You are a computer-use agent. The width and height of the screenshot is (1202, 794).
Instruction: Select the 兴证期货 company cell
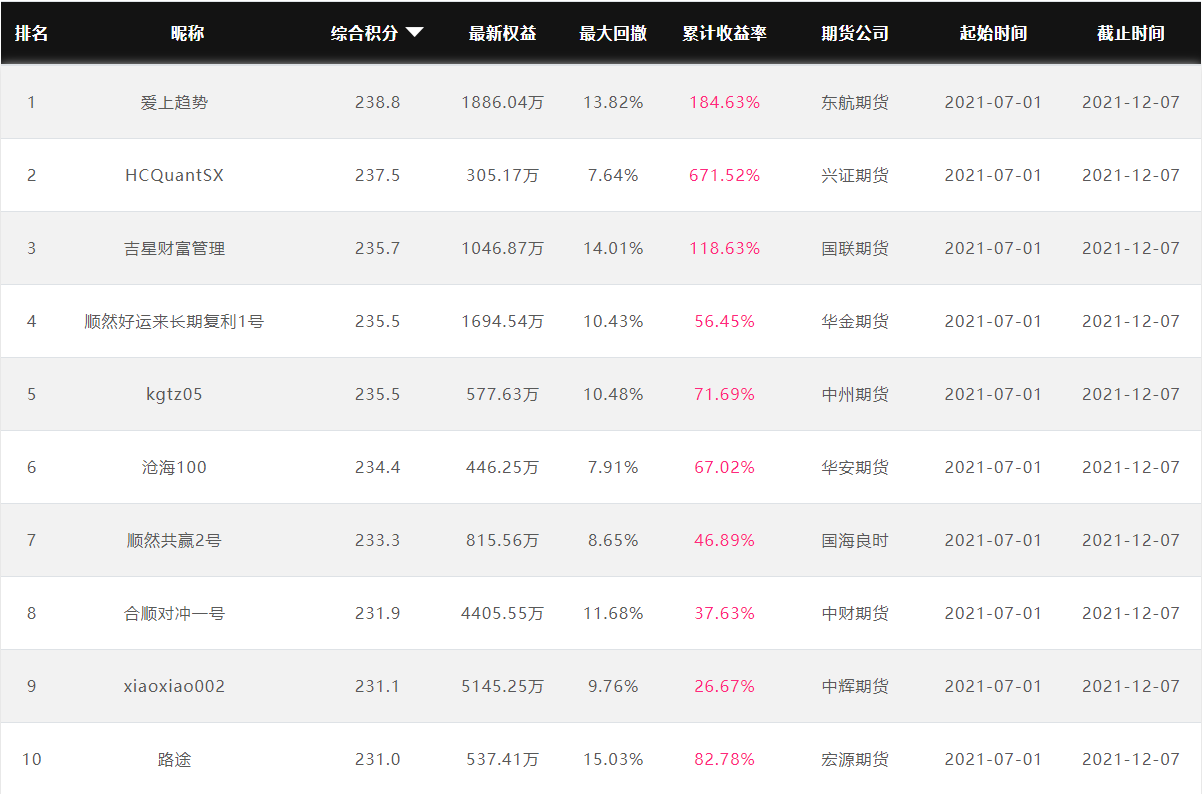[855, 175]
